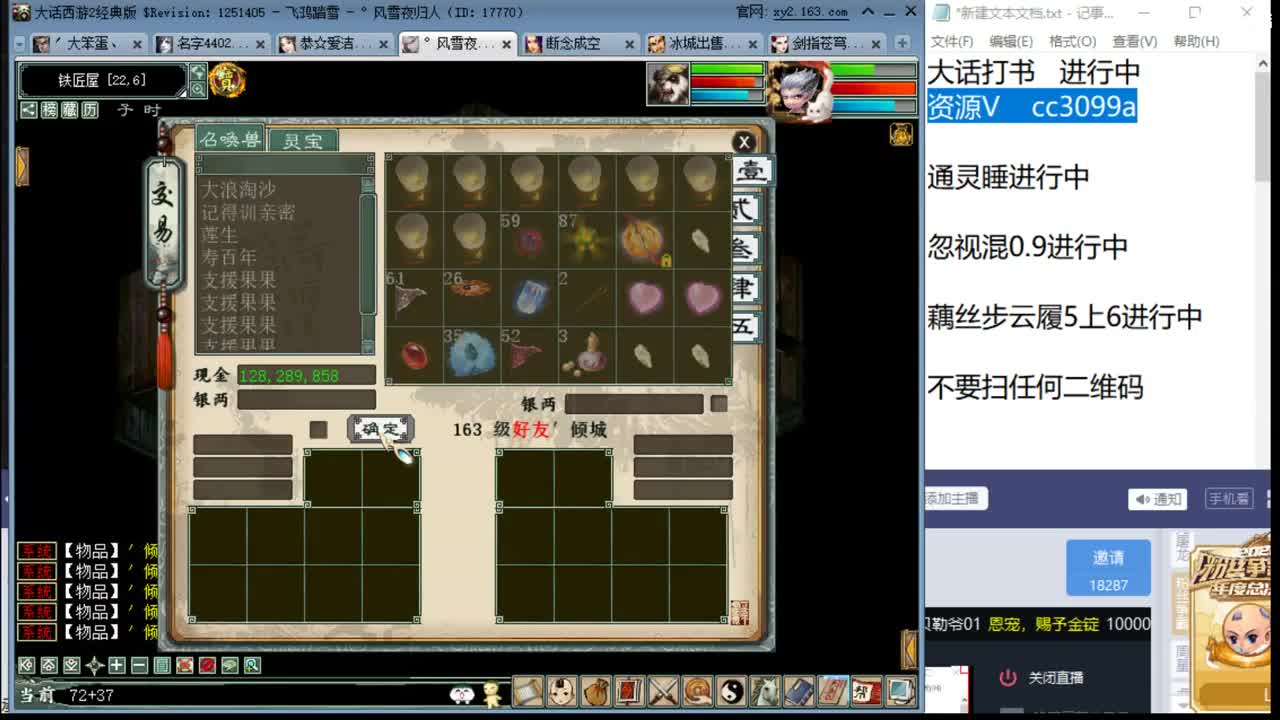Click the chat minus button to shrink
This screenshot has height=720, width=1280.
(139, 665)
